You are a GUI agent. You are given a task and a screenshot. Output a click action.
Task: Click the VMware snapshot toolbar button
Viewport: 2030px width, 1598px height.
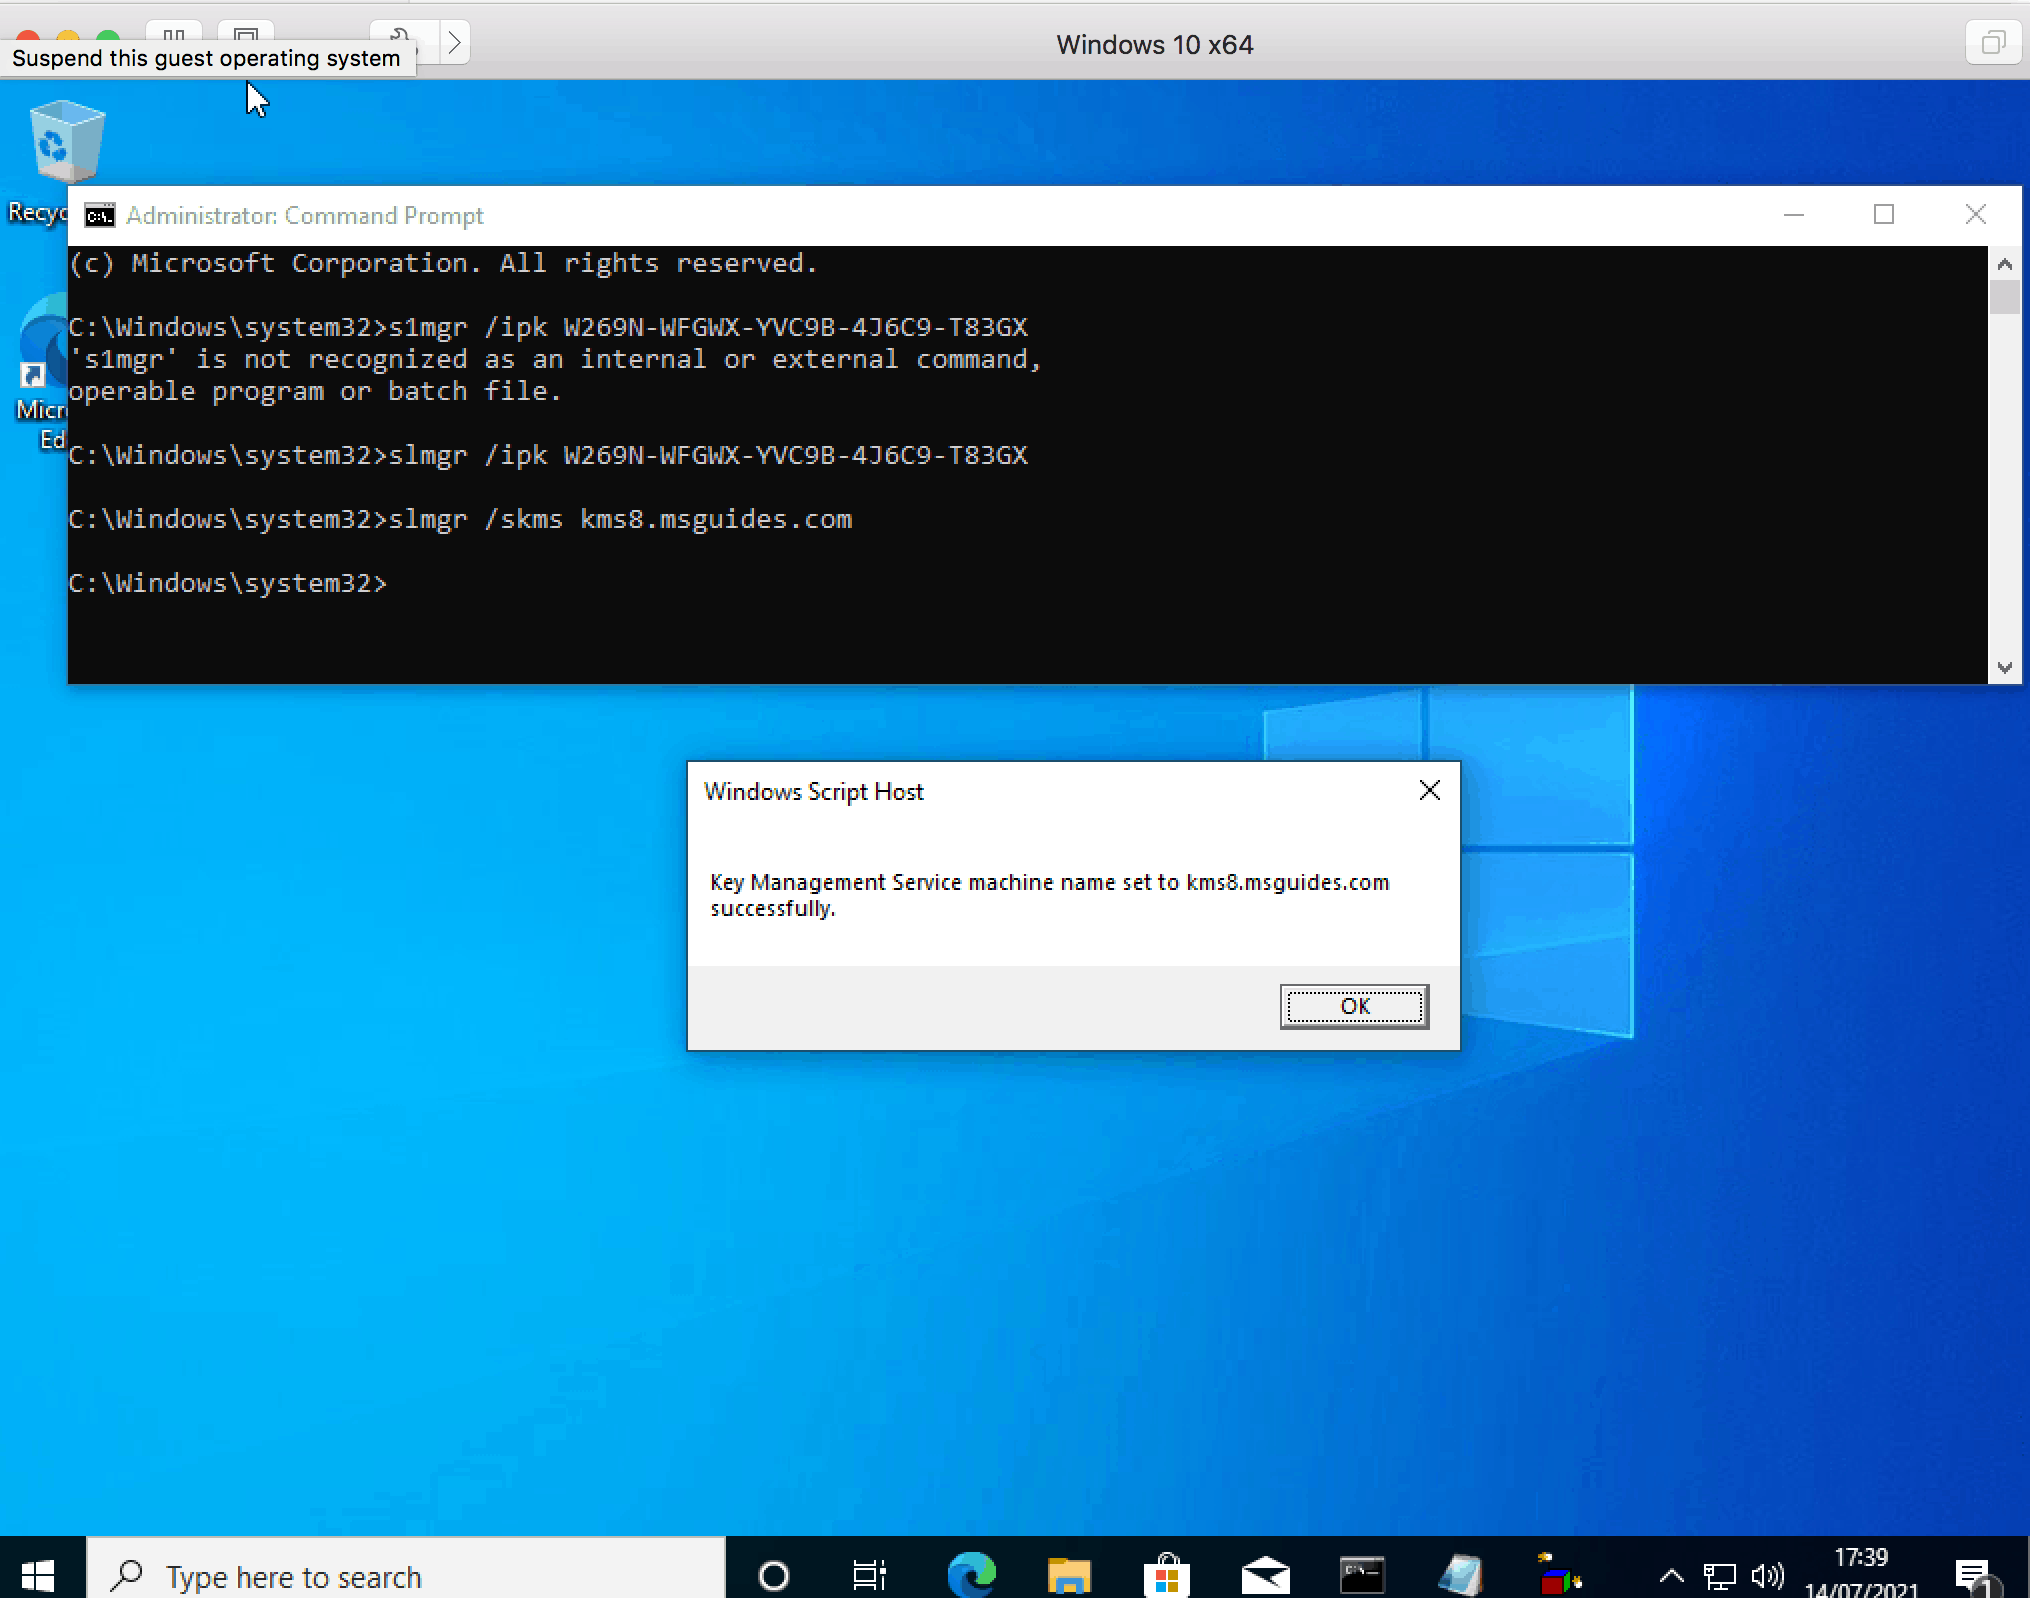pos(246,32)
